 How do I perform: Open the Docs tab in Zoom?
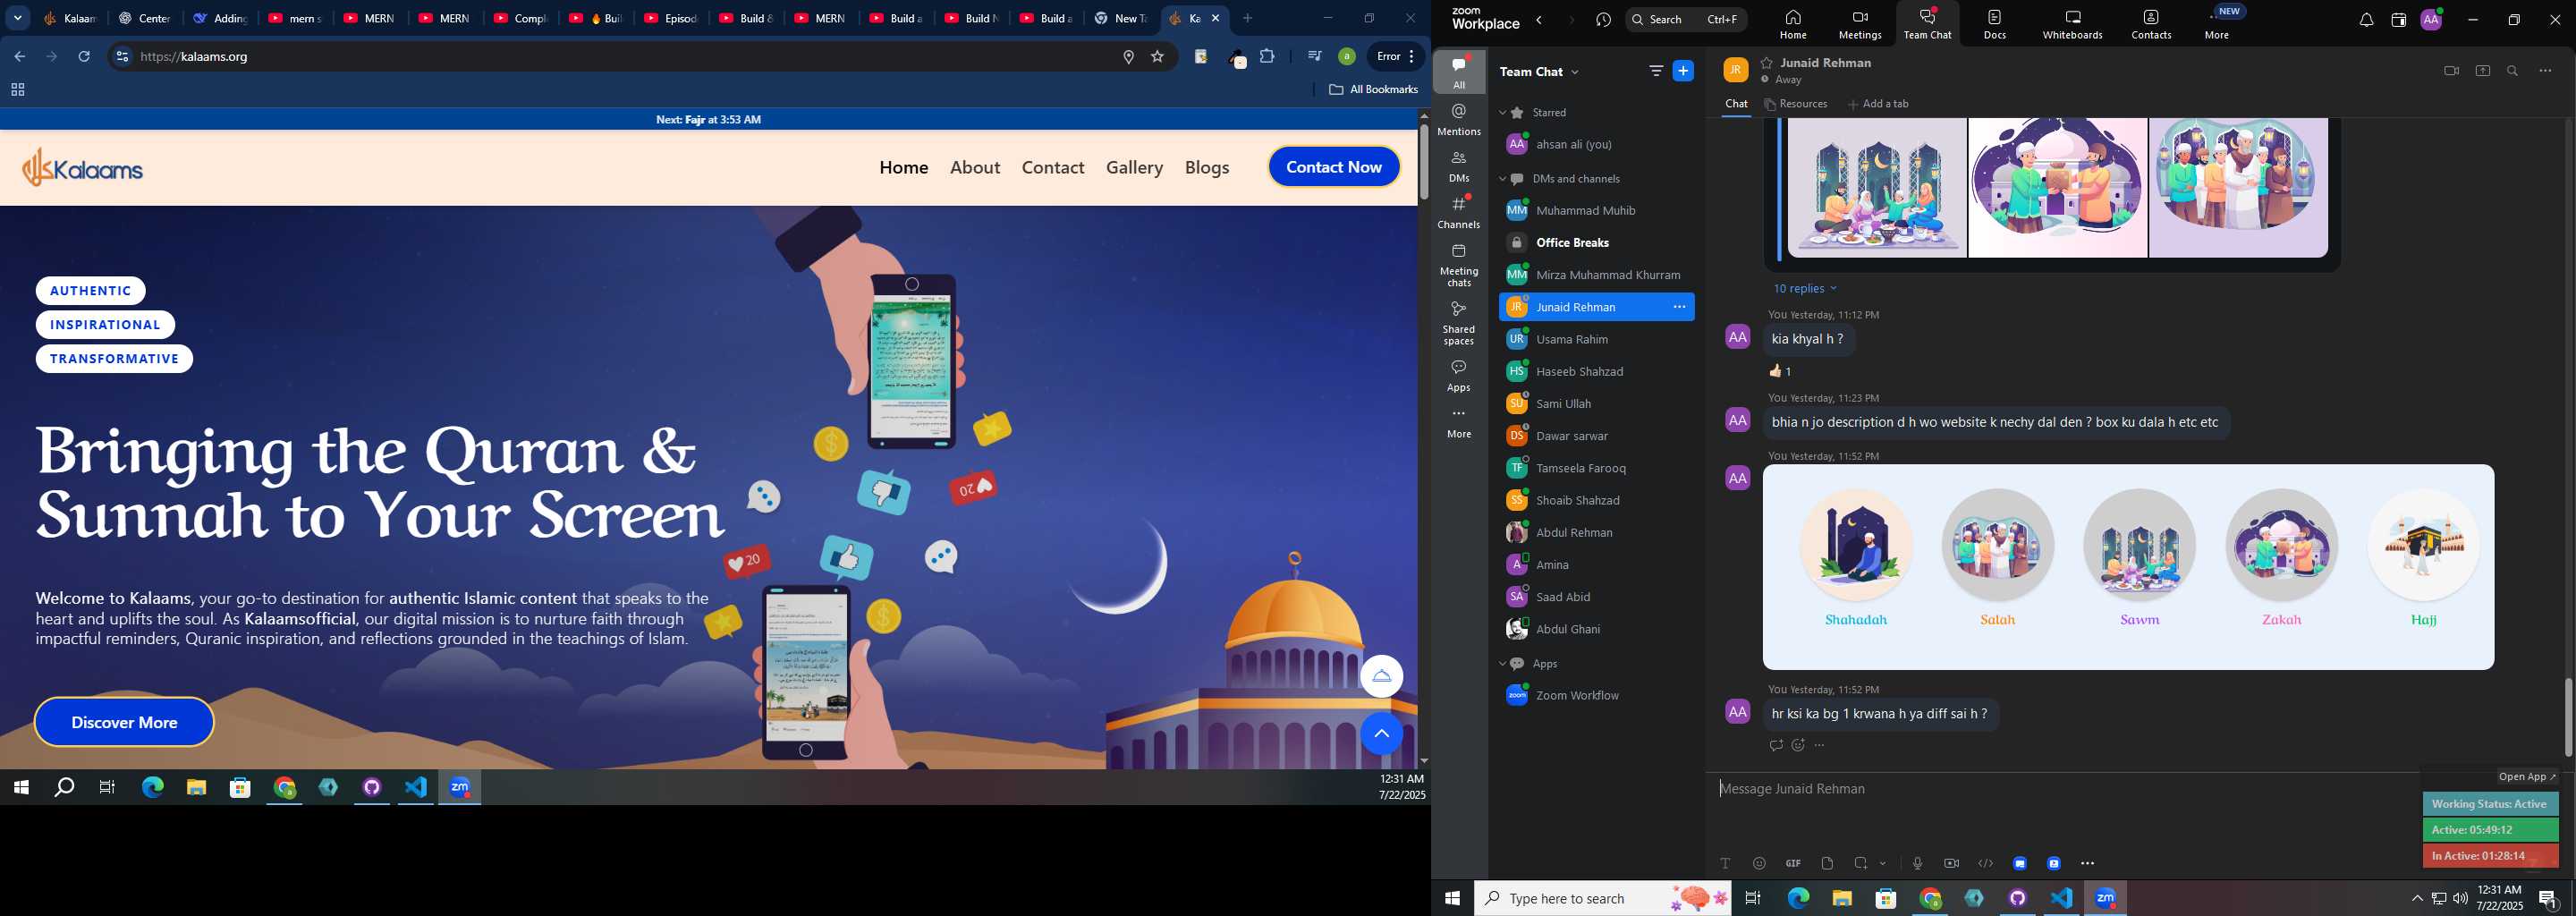pyautogui.click(x=1995, y=24)
